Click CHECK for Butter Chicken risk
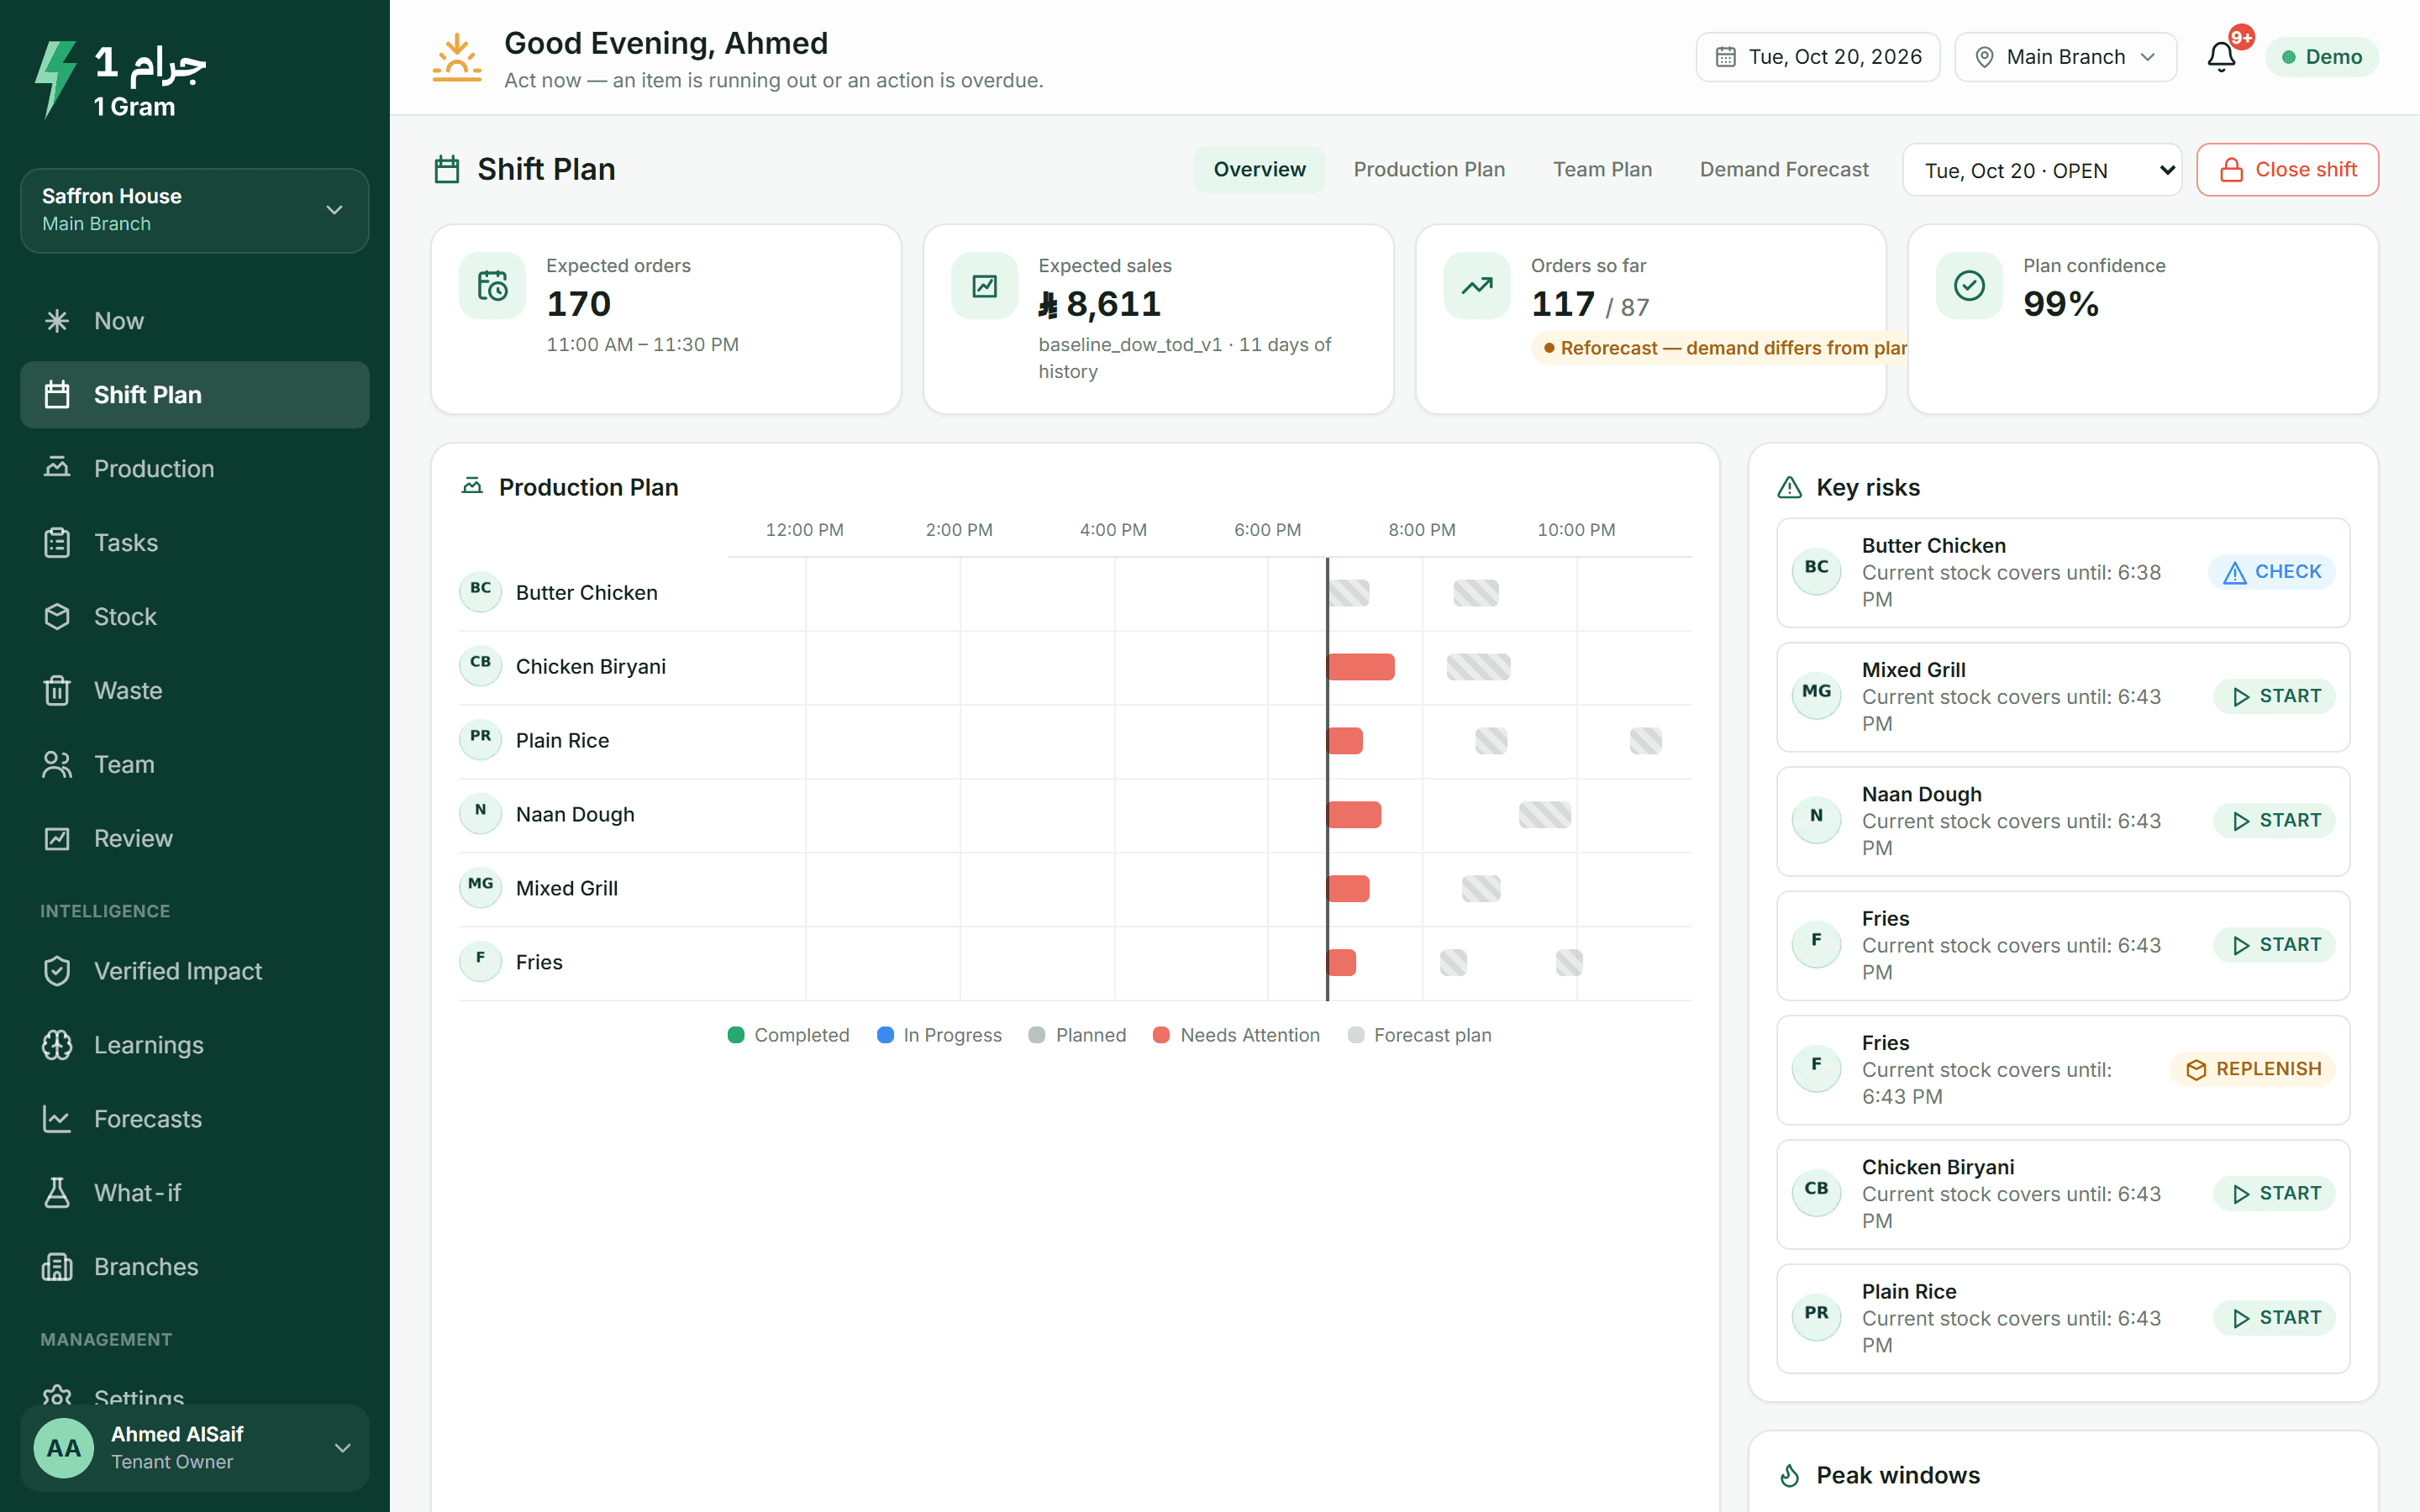Image resolution: width=2420 pixels, height=1512 pixels. pyautogui.click(x=2271, y=572)
